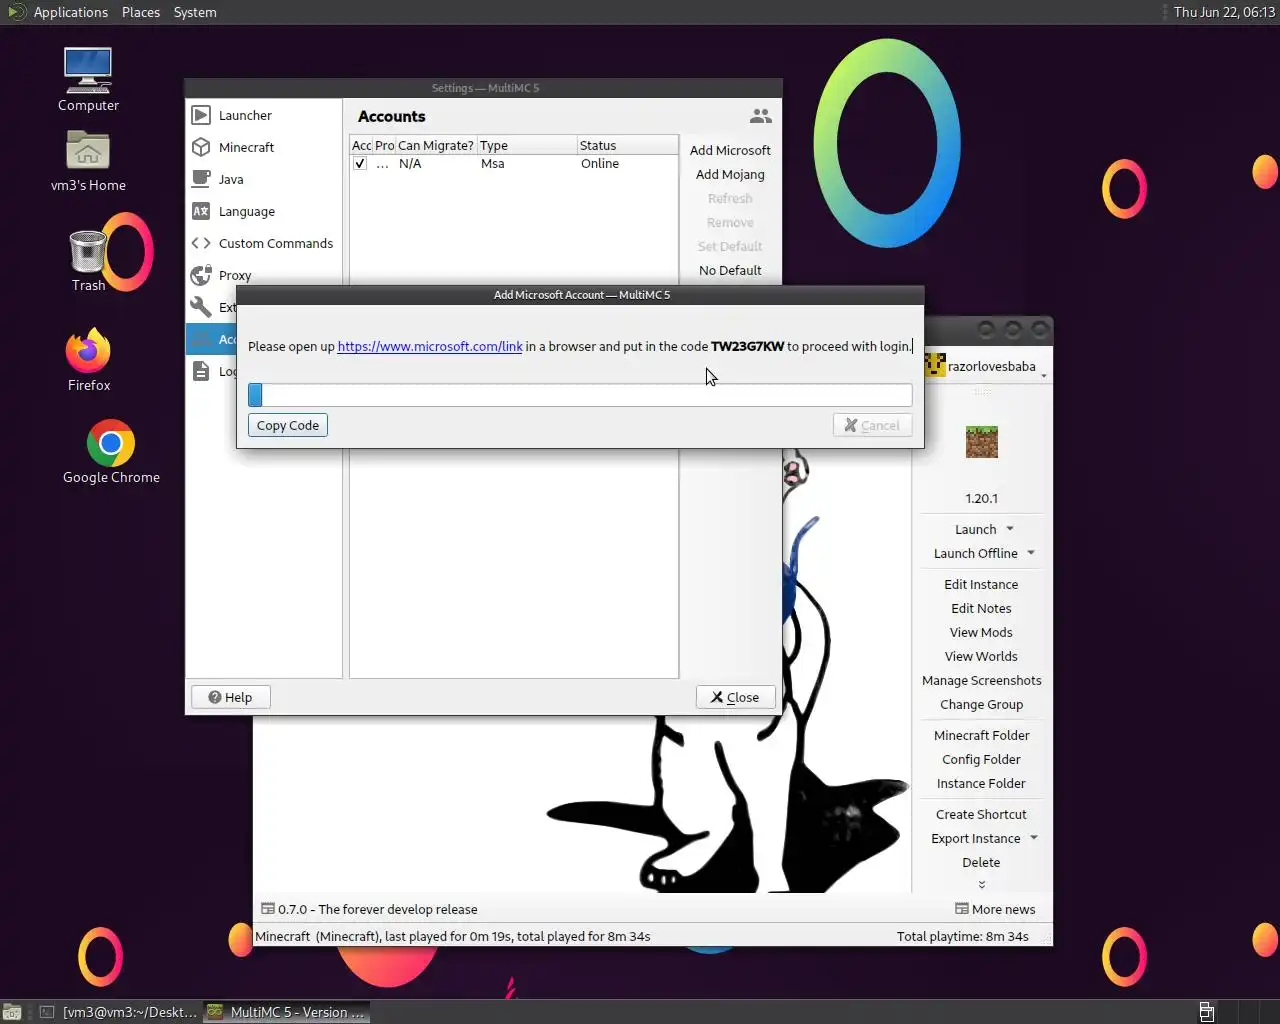Click the Type column header
This screenshot has width=1280, height=1024.
527,145
